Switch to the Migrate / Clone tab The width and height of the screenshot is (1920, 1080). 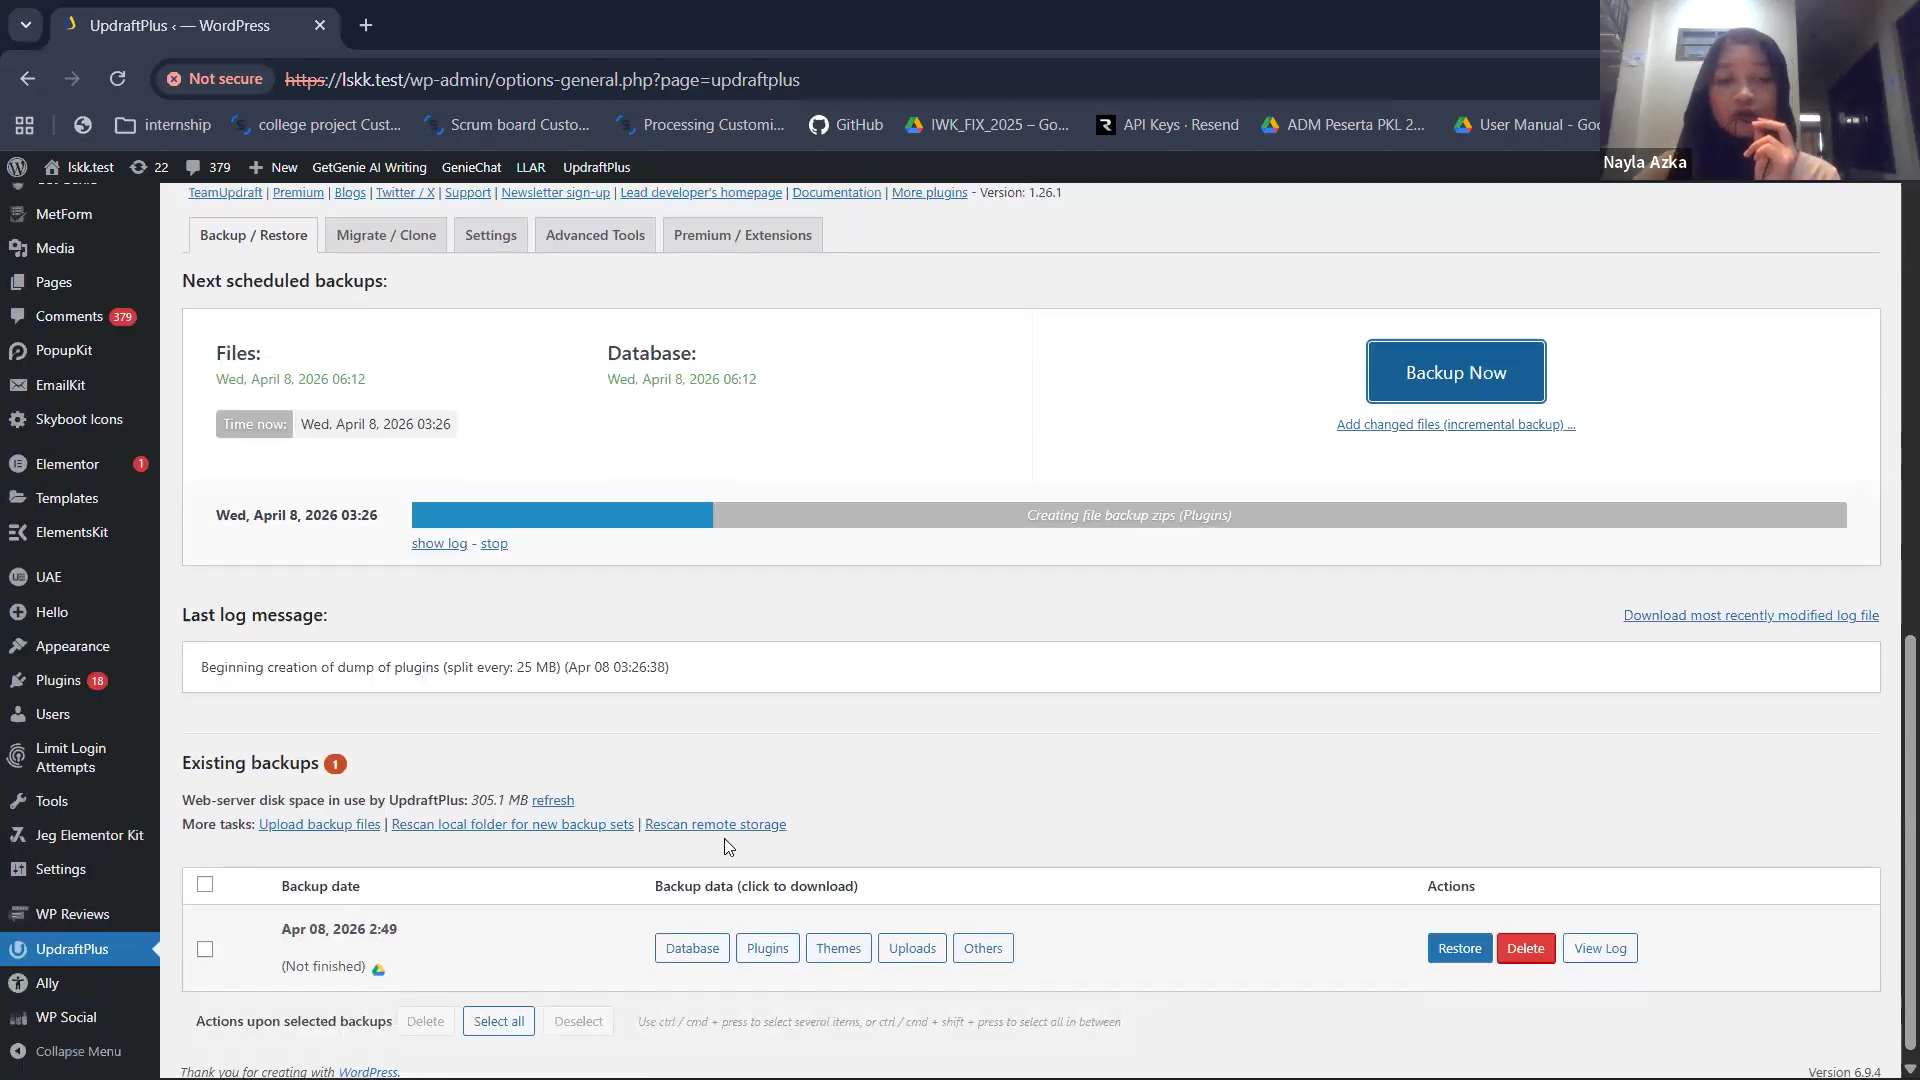(x=386, y=235)
